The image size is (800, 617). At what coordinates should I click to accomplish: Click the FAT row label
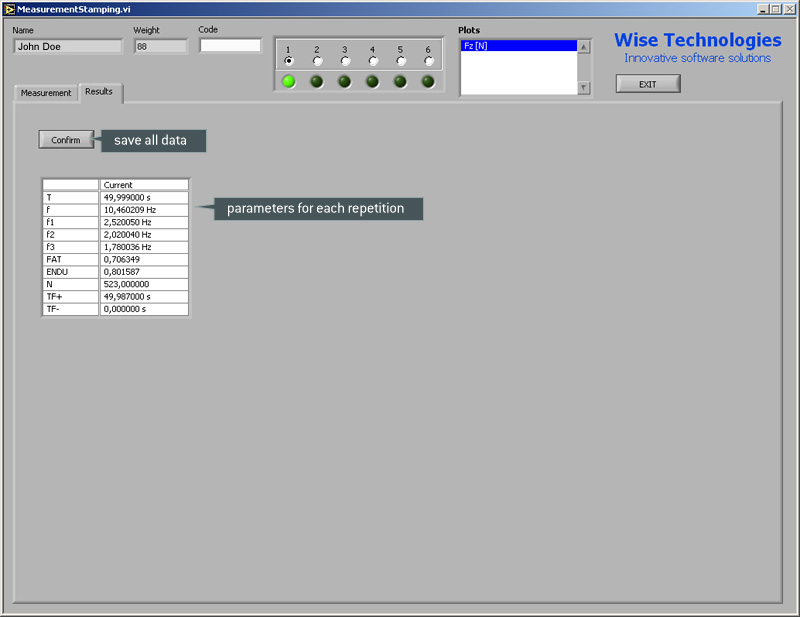click(x=70, y=259)
